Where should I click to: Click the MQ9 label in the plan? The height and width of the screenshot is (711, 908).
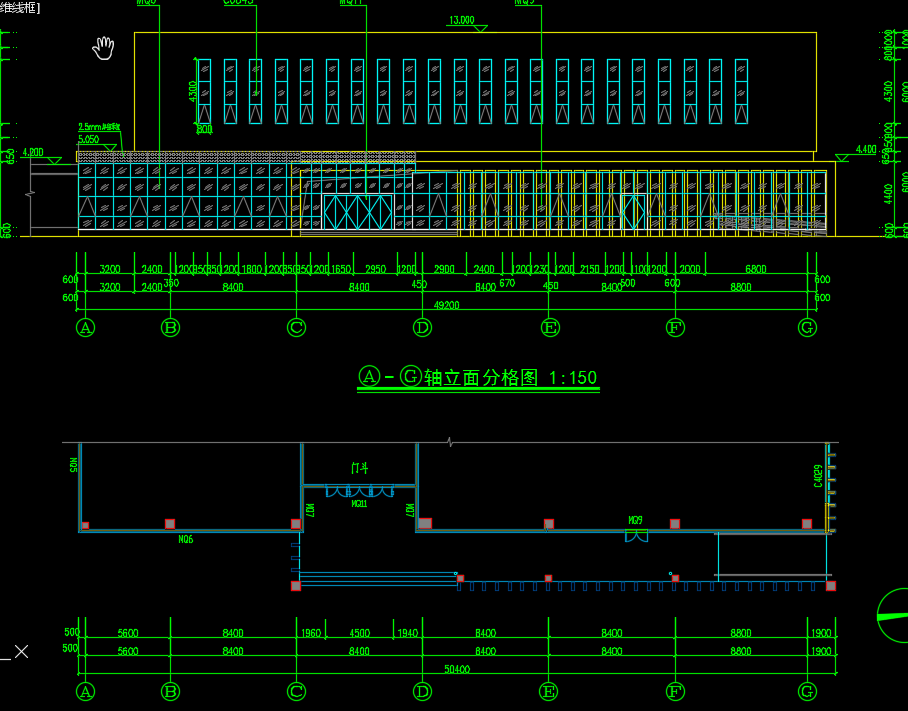[635, 521]
